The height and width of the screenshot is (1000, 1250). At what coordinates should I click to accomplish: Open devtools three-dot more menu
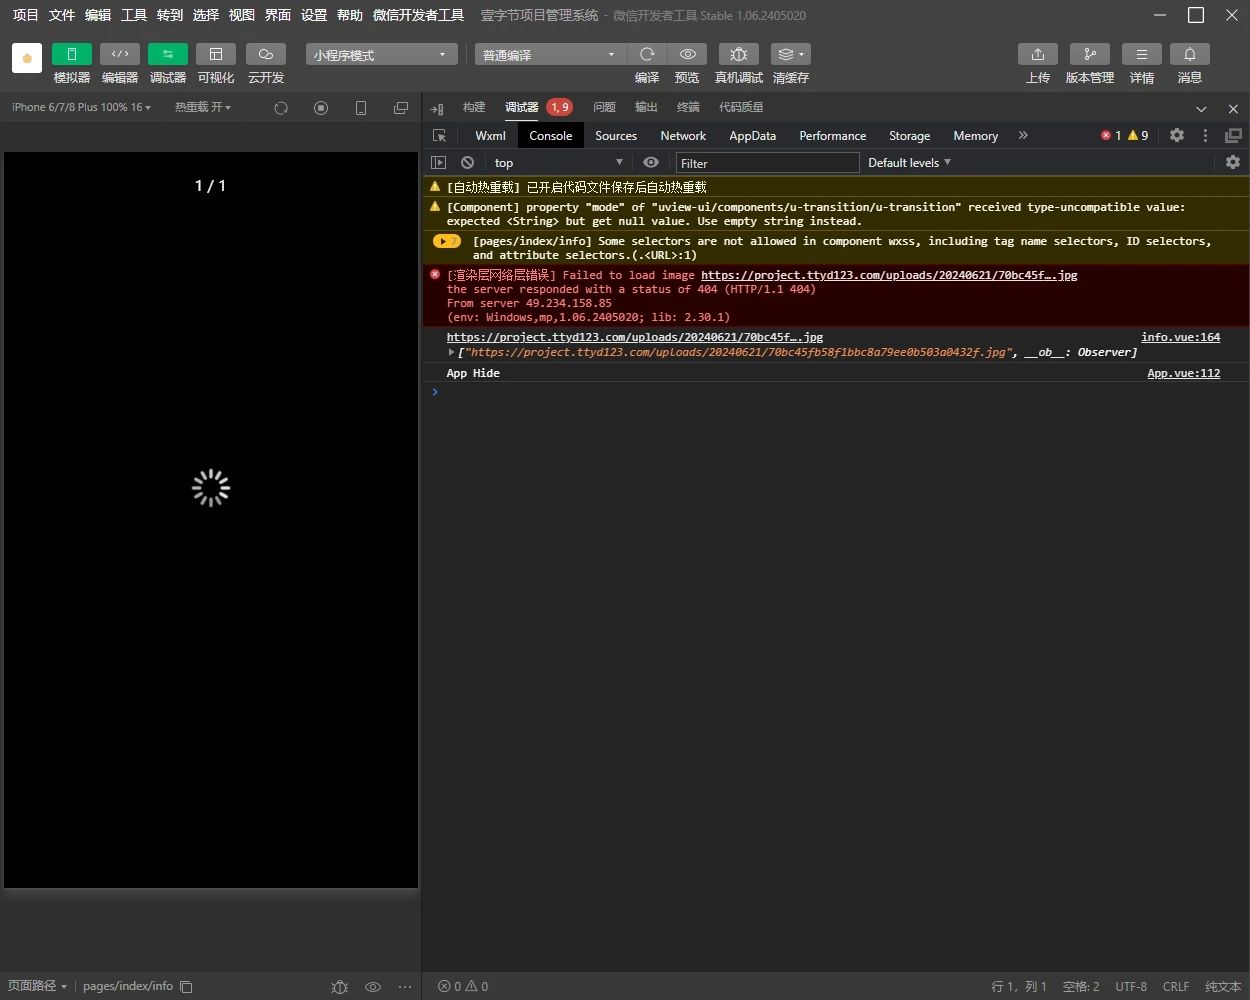click(x=1205, y=135)
